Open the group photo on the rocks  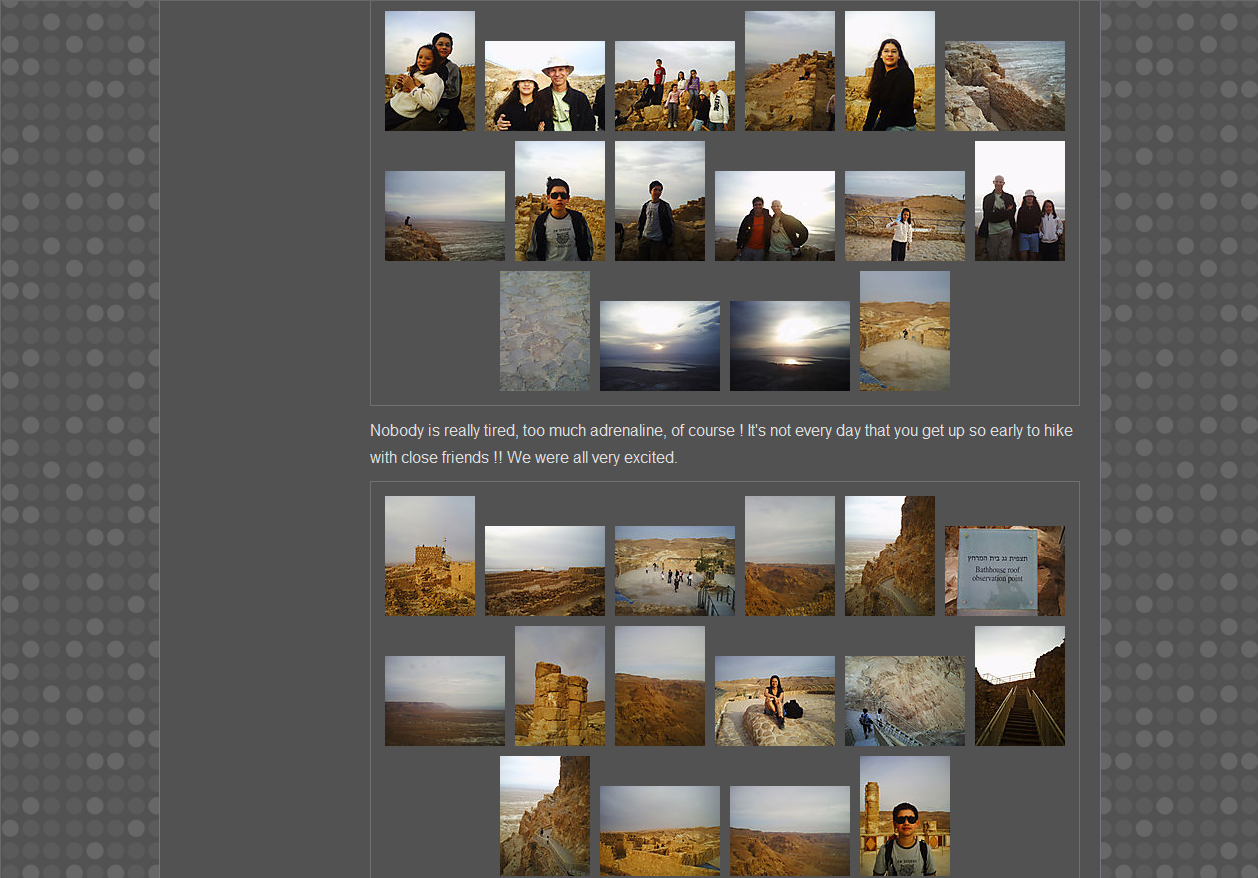pyautogui.click(x=674, y=86)
